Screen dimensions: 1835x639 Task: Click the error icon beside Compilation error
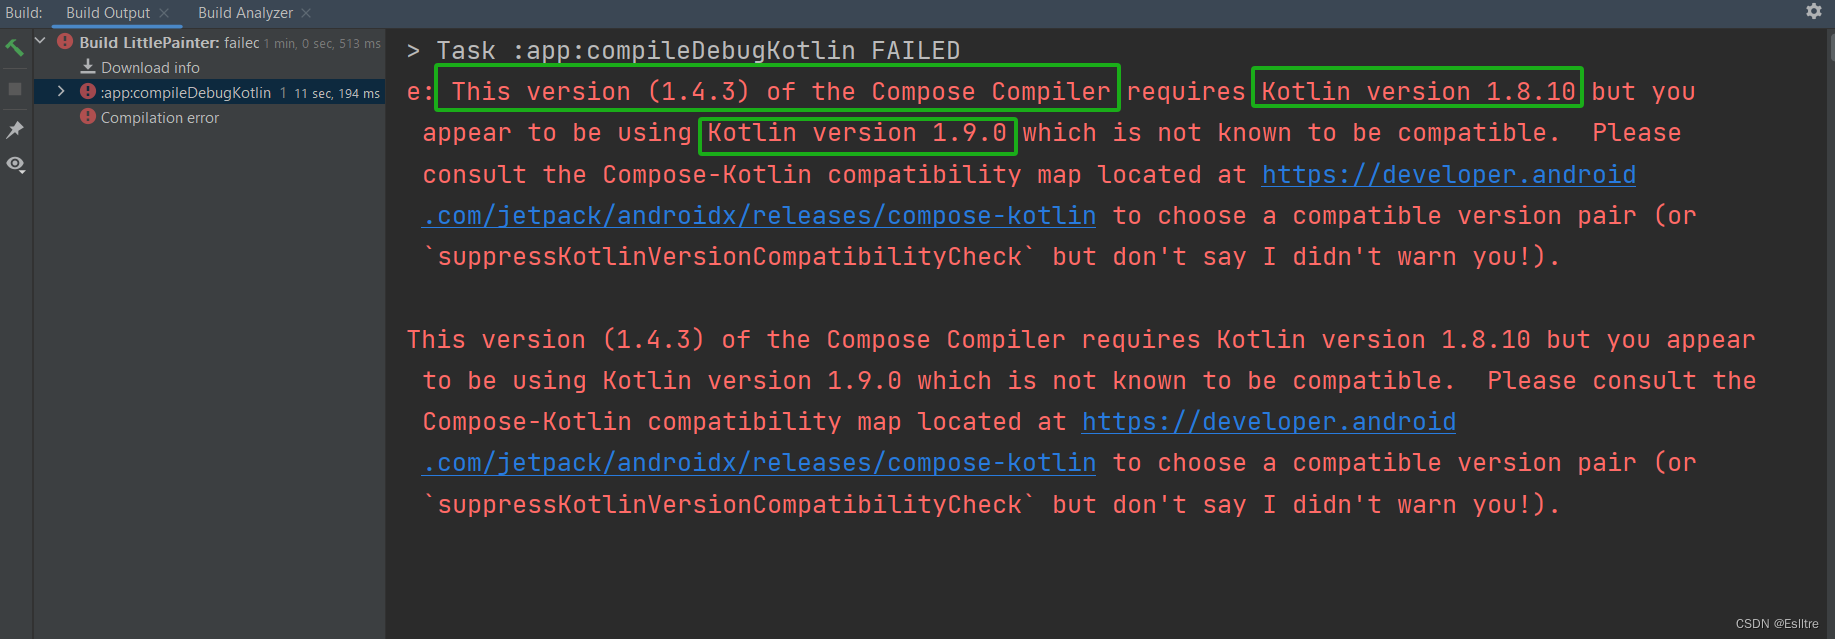point(88,117)
